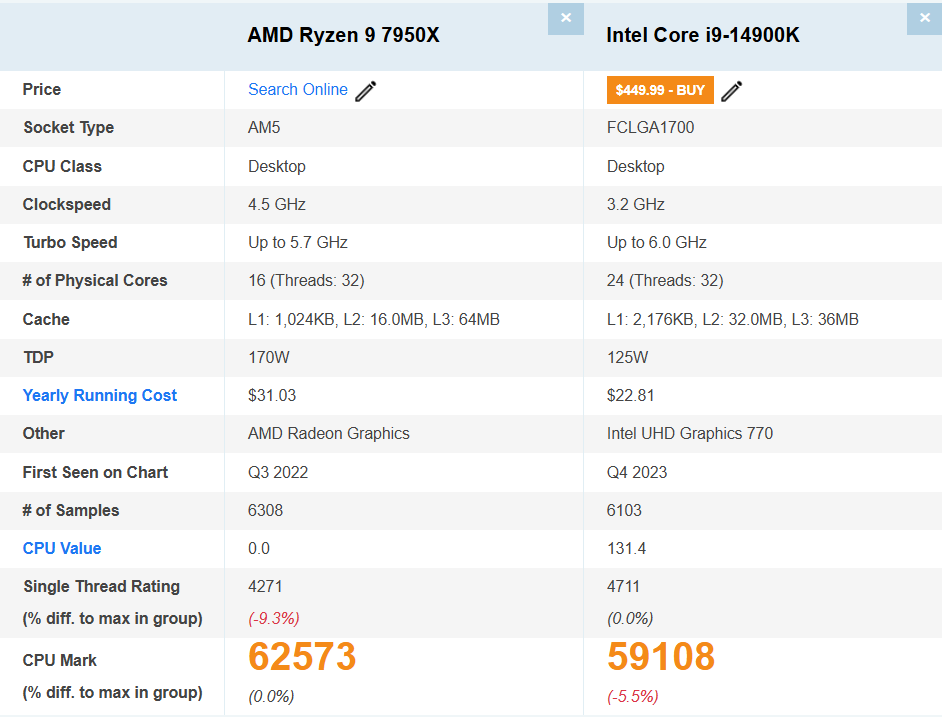Image resolution: width=942 pixels, height=717 pixels.
Task: Select the 0.0 CPU value figure
Action: pos(259,548)
